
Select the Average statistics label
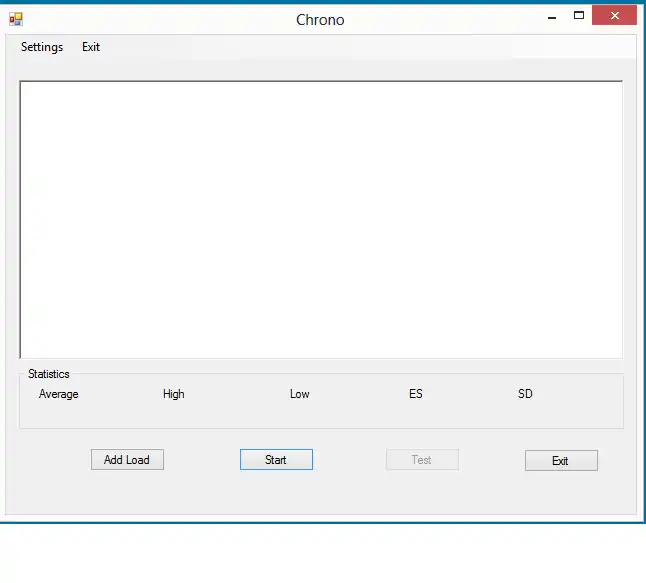tap(59, 394)
